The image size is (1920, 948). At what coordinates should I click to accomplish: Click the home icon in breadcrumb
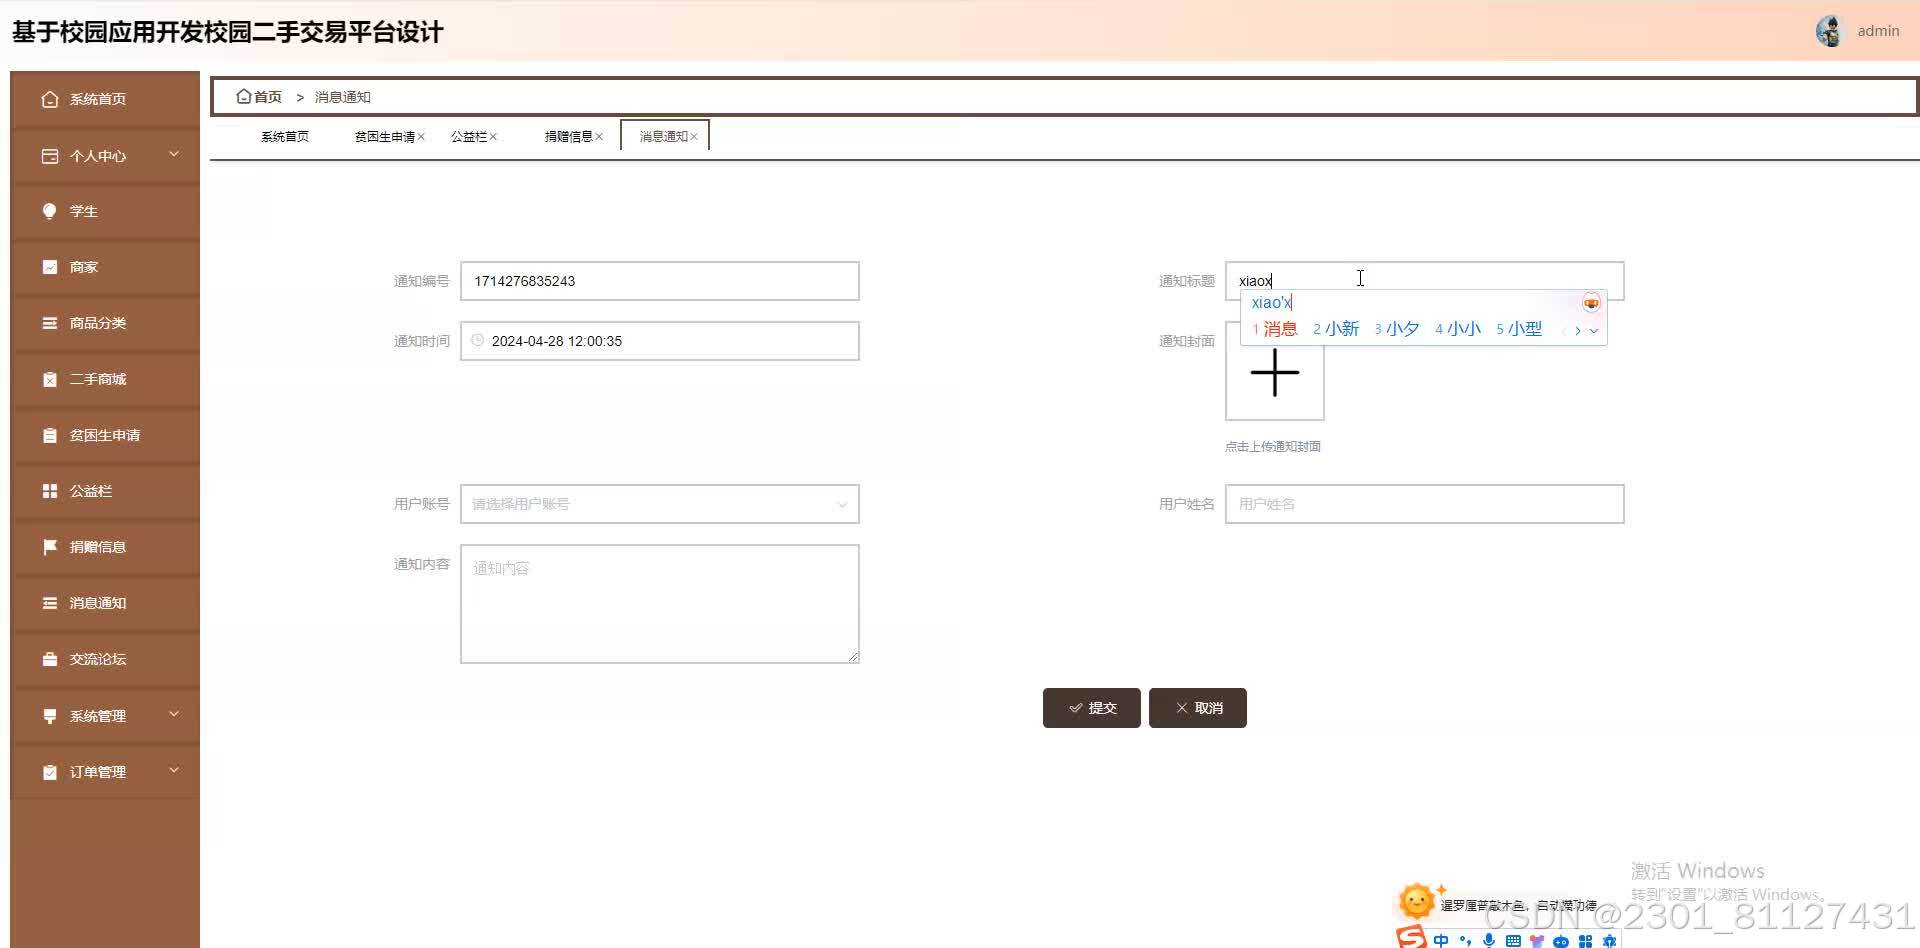(243, 96)
